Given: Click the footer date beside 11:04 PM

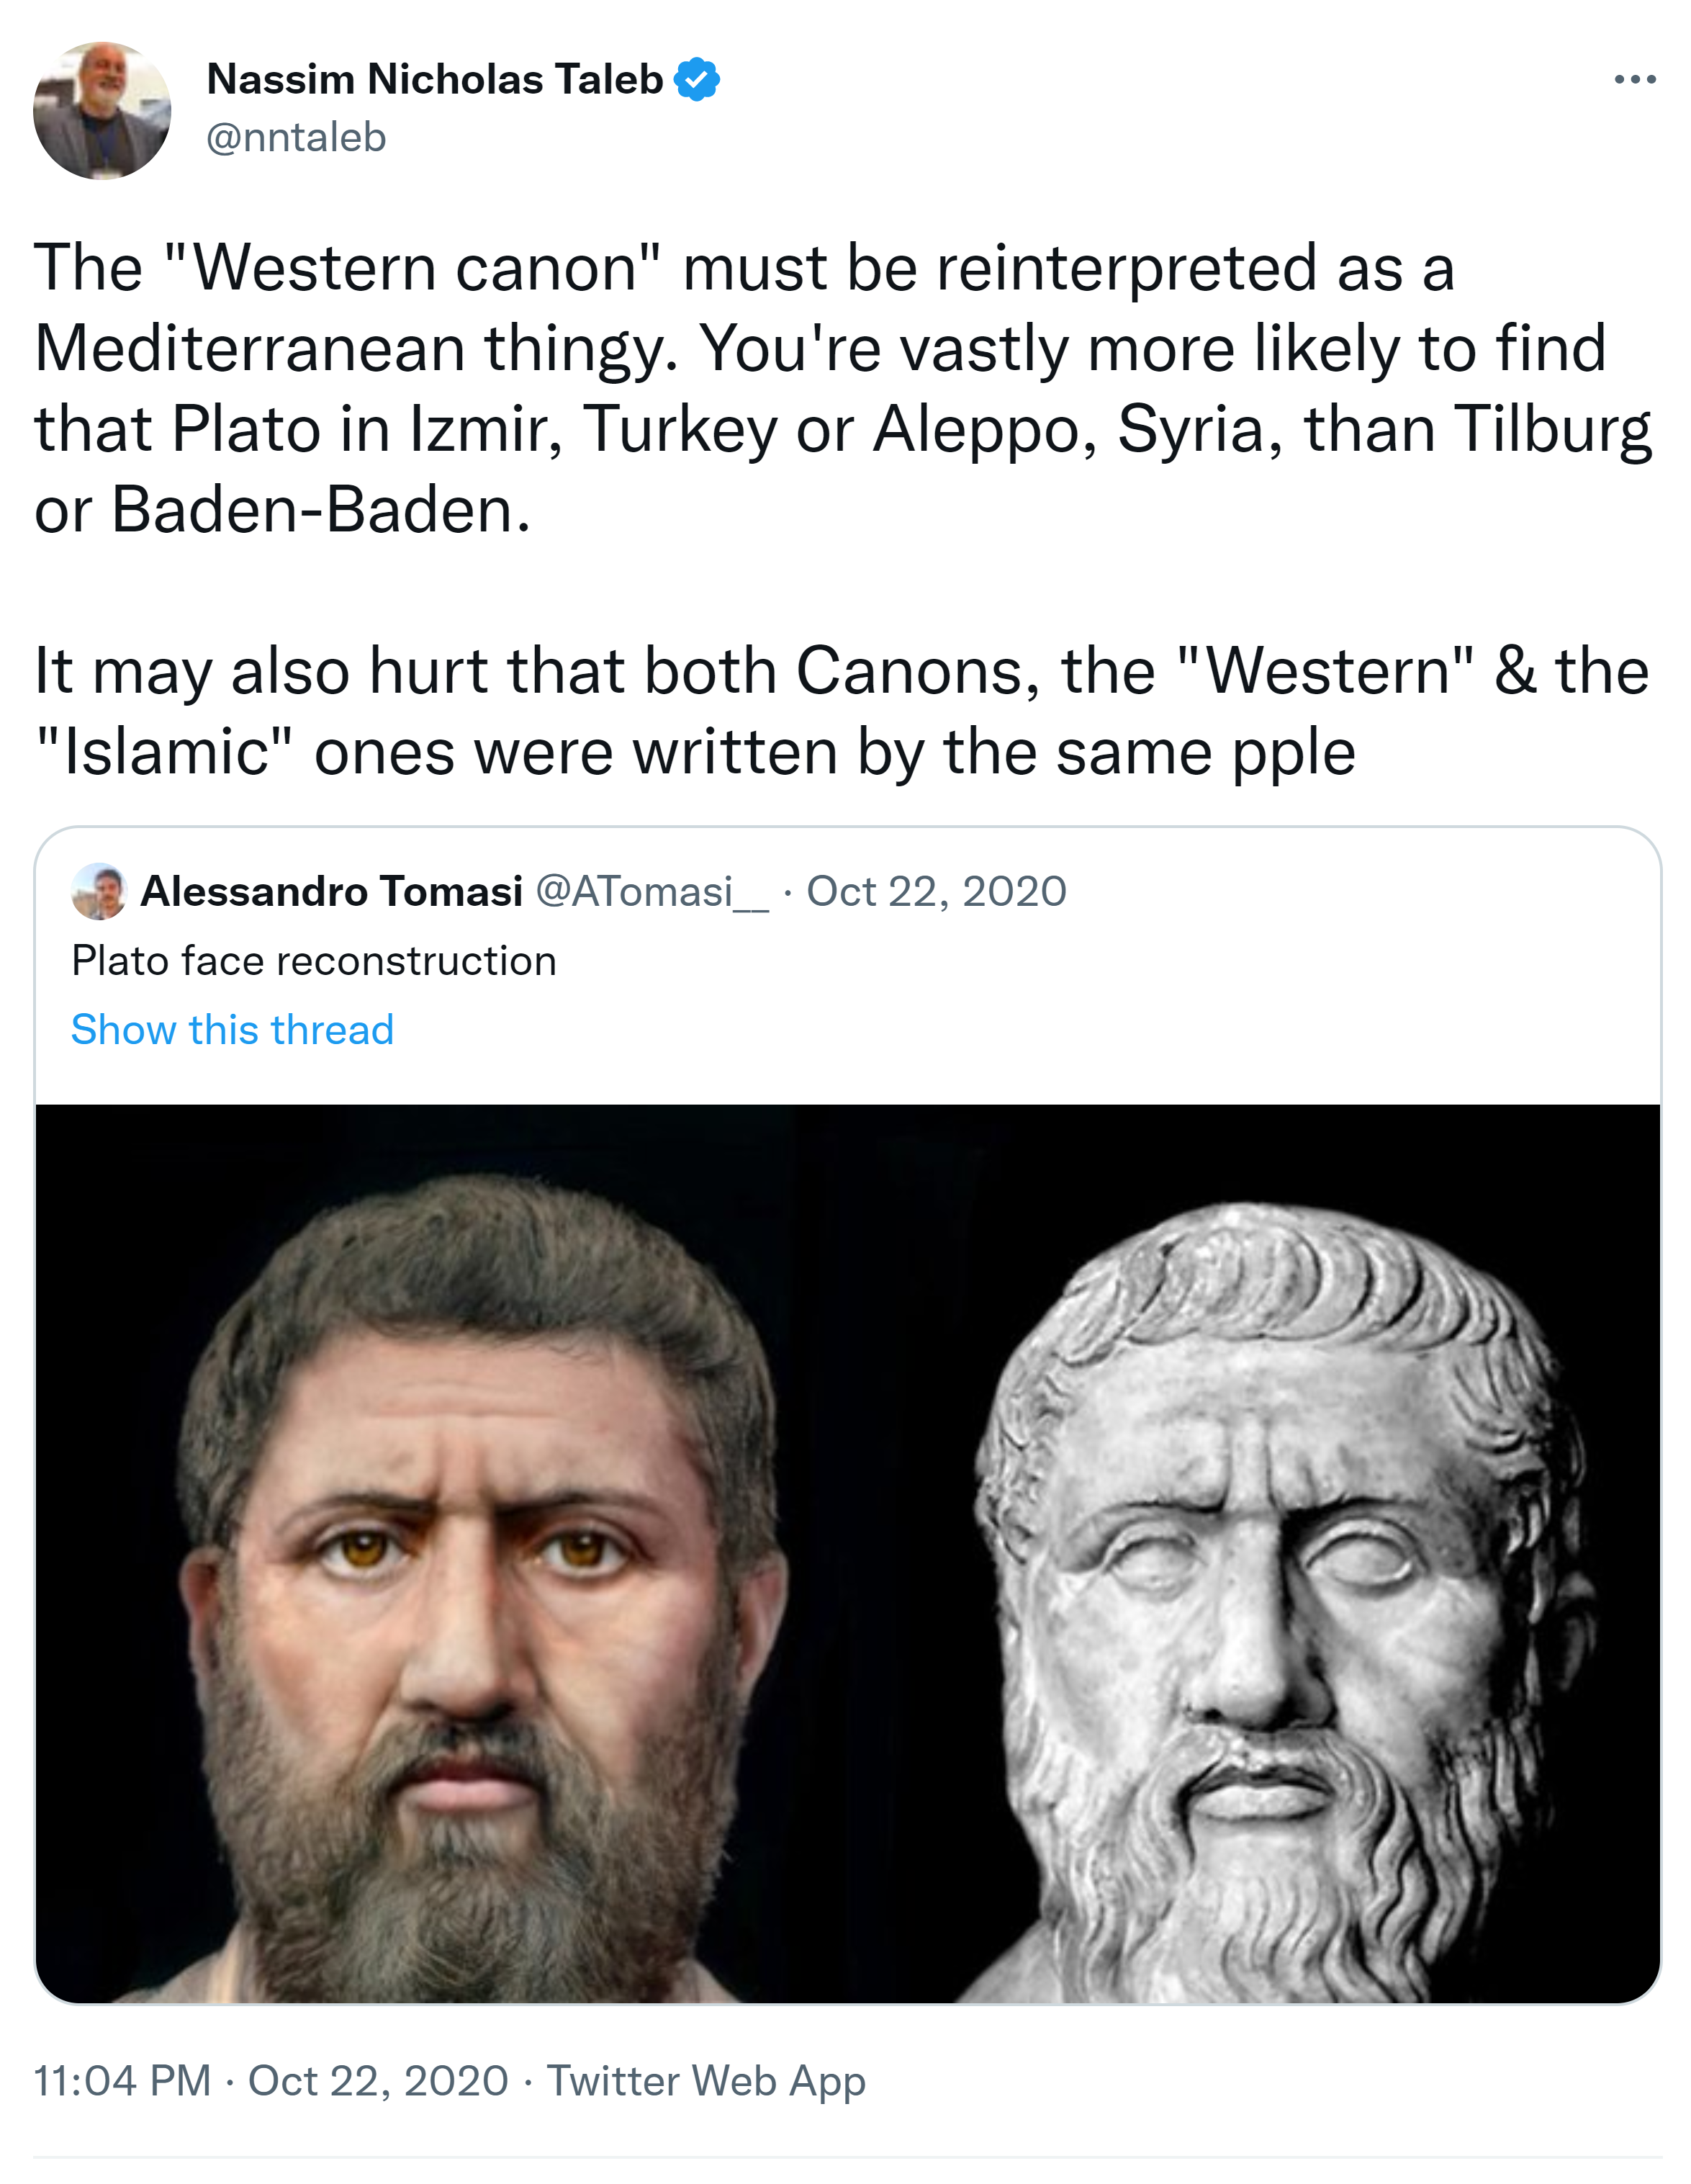Looking at the screenshot, I should click(378, 2081).
